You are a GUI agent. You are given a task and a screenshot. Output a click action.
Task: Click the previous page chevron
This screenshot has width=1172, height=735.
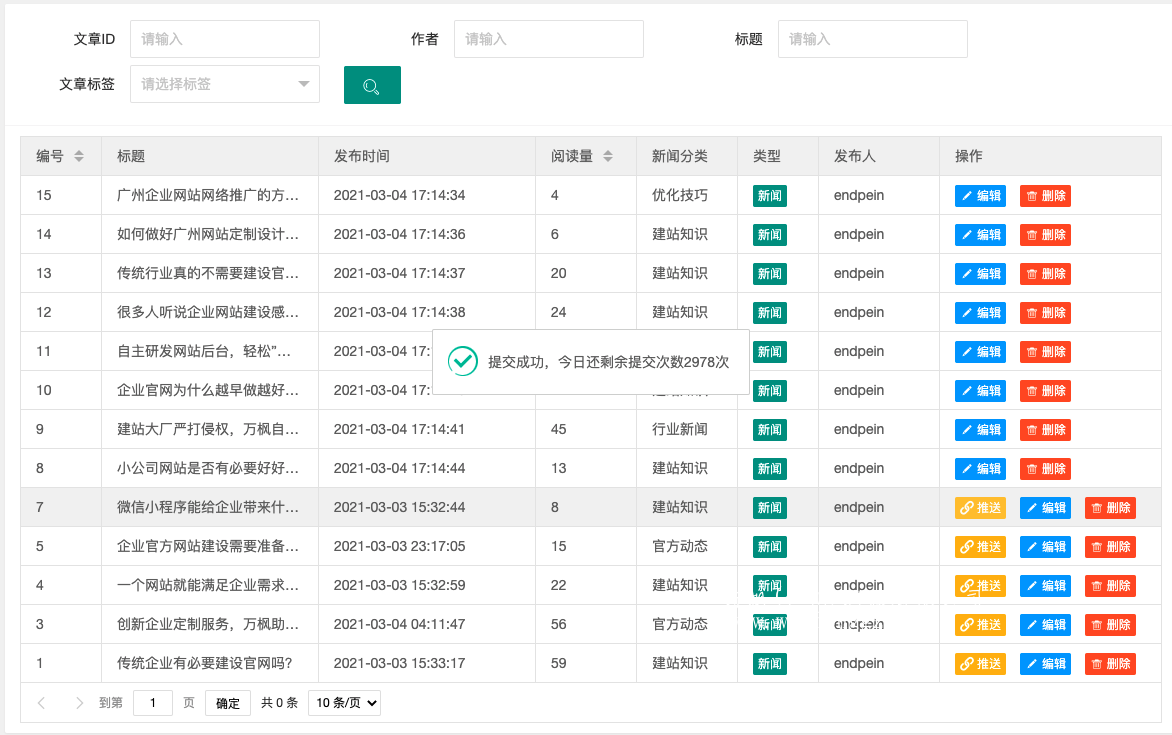pyautogui.click(x=41, y=703)
